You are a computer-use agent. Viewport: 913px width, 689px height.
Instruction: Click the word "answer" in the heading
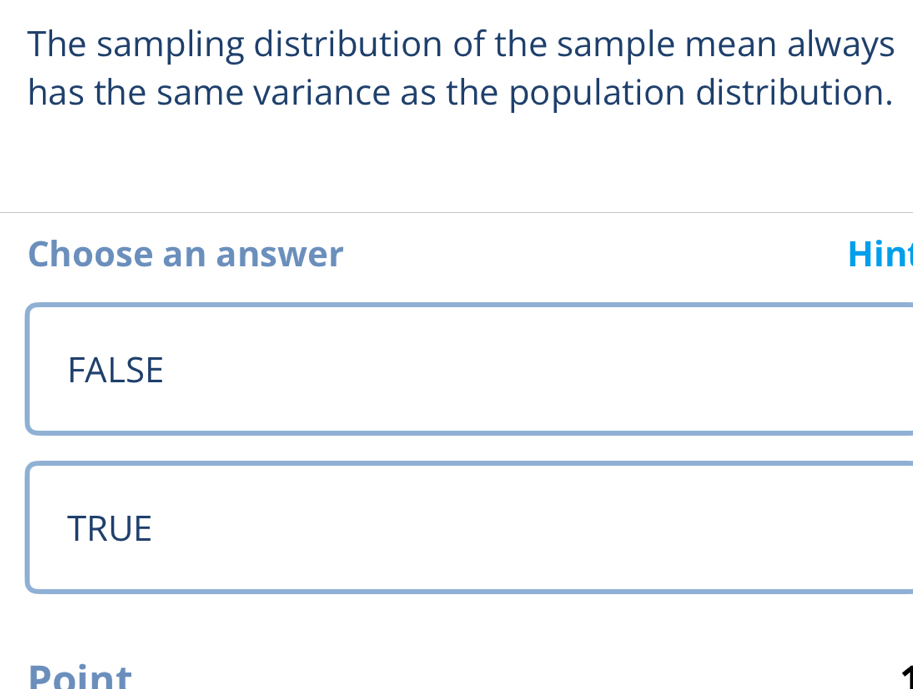279,254
